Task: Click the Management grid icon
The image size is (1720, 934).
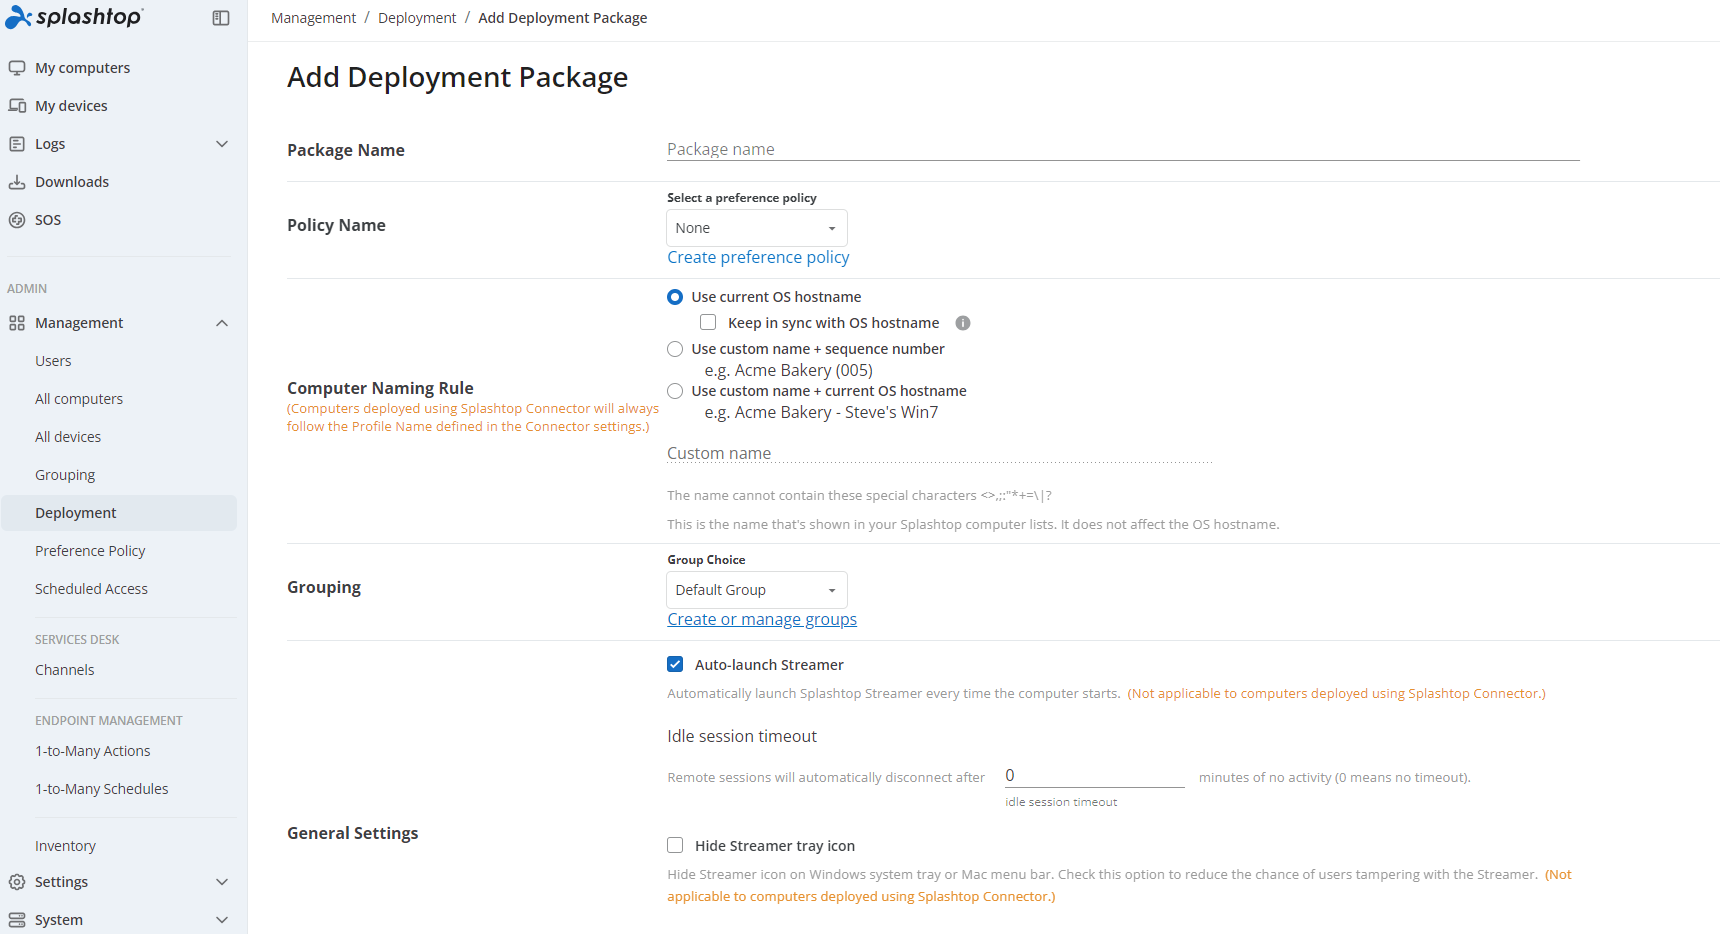Action: [x=17, y=323]
